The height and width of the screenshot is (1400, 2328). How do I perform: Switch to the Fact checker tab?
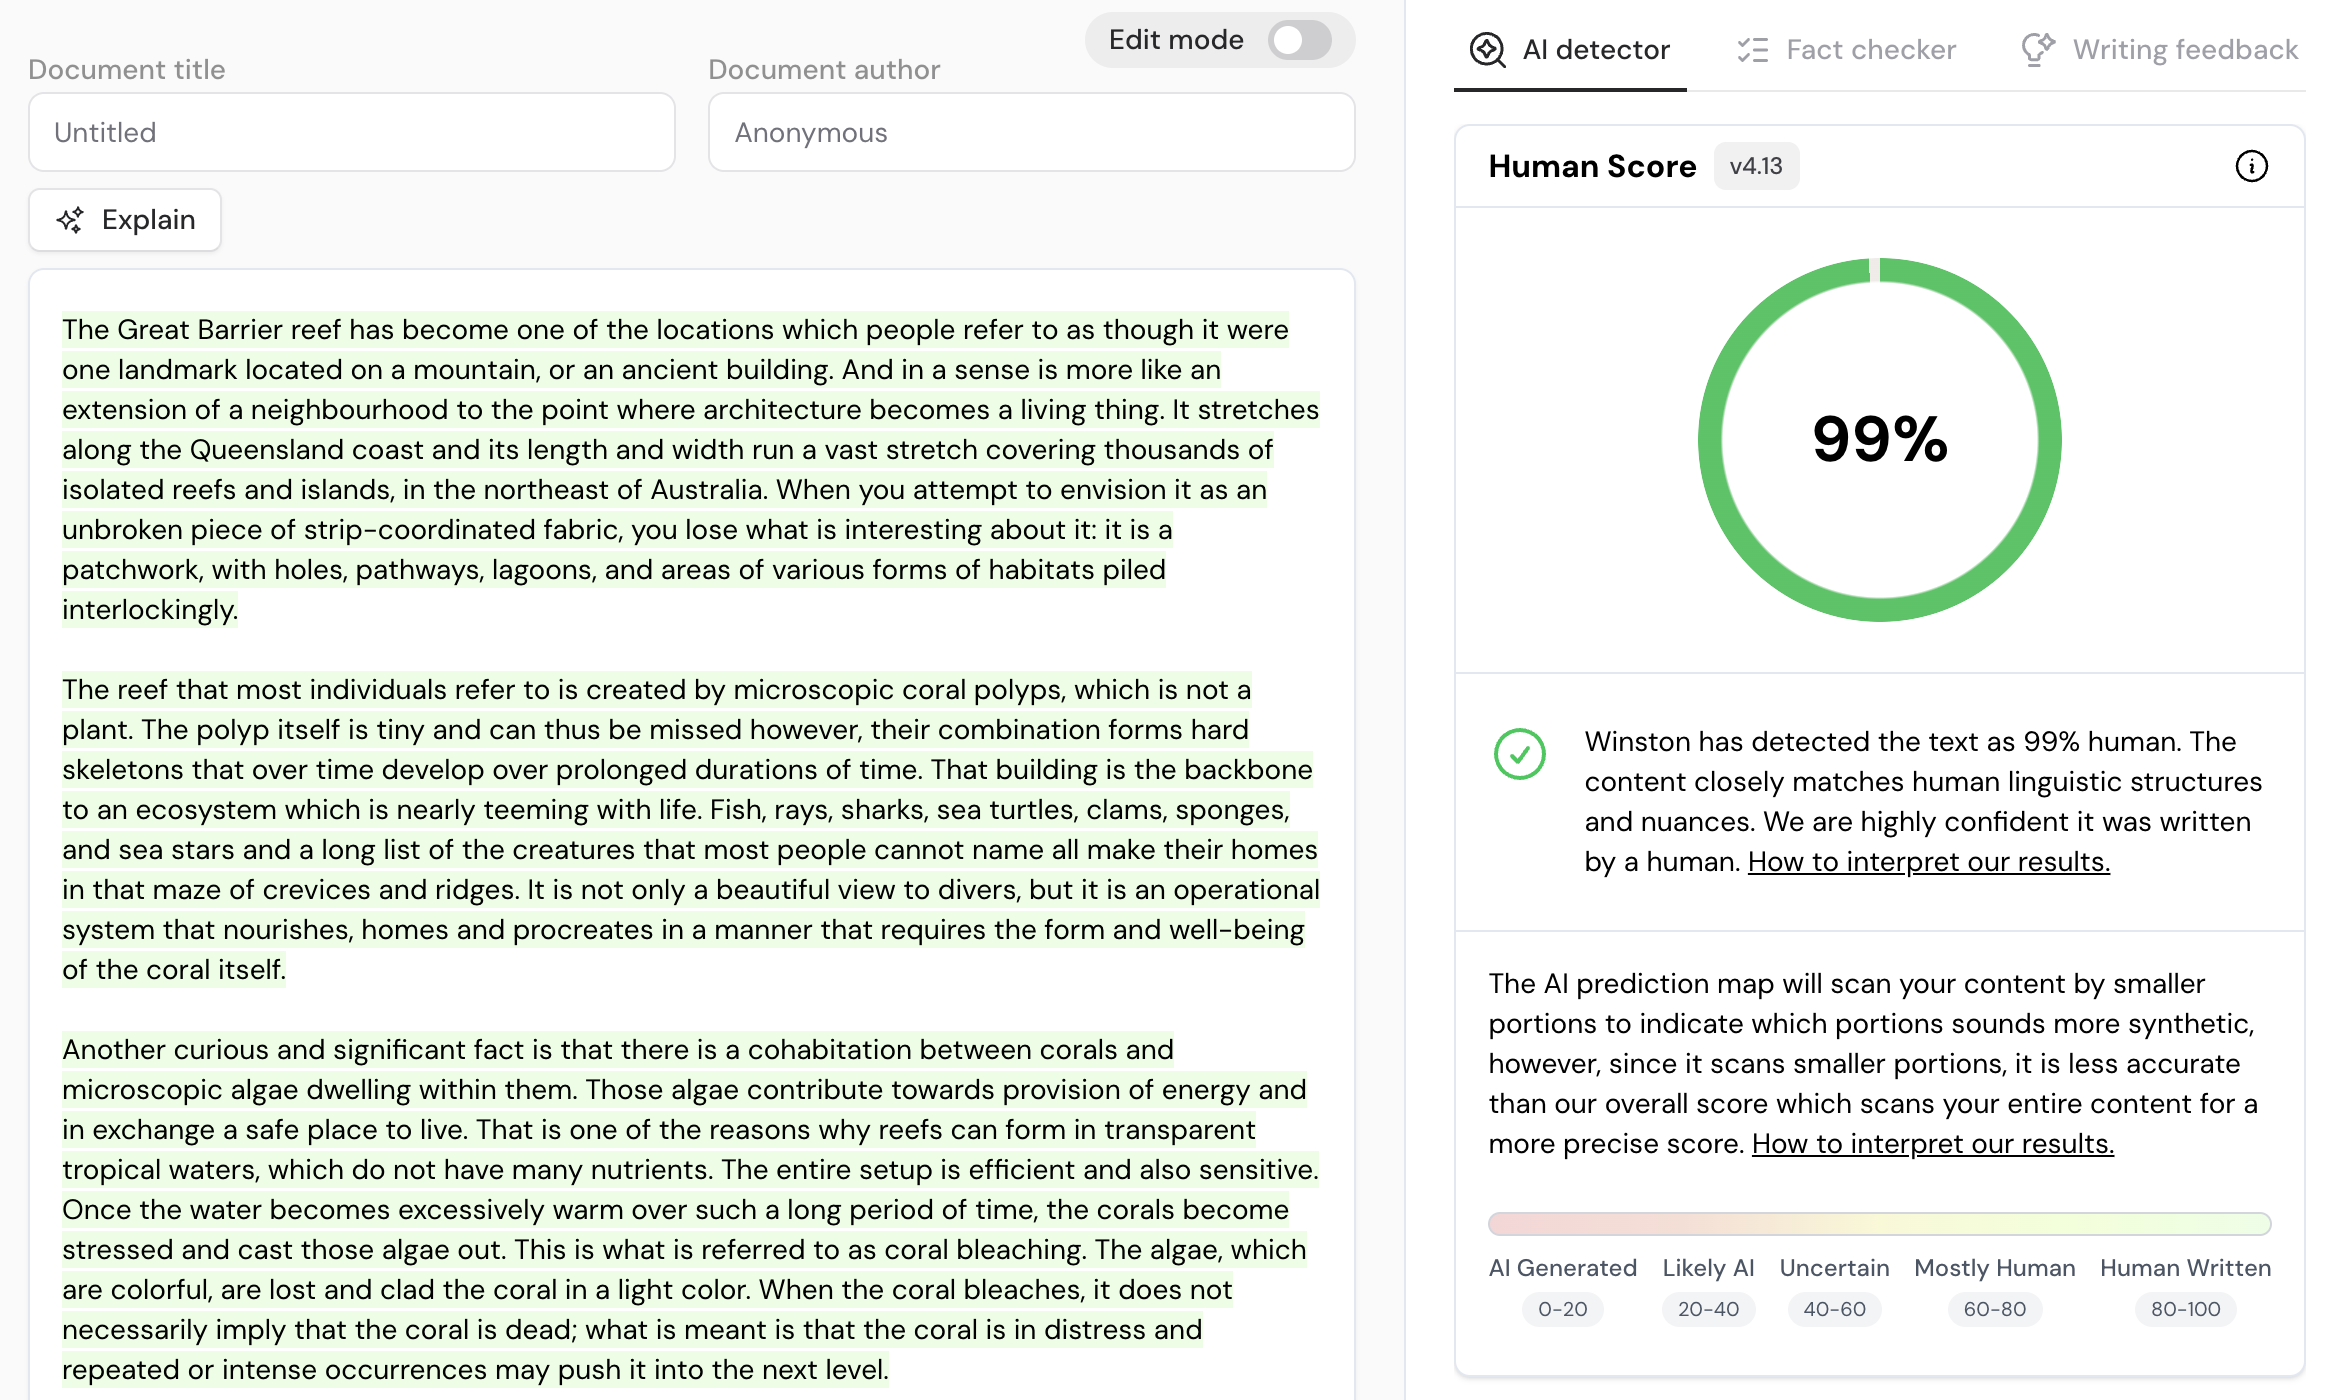pos(1870,50)
